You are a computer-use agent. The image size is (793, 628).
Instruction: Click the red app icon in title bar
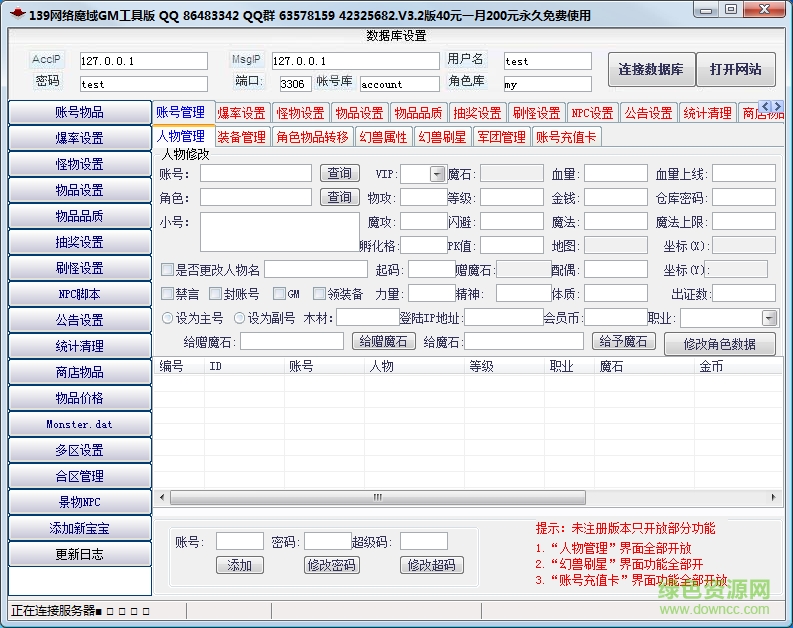click(x=17, y=14)
